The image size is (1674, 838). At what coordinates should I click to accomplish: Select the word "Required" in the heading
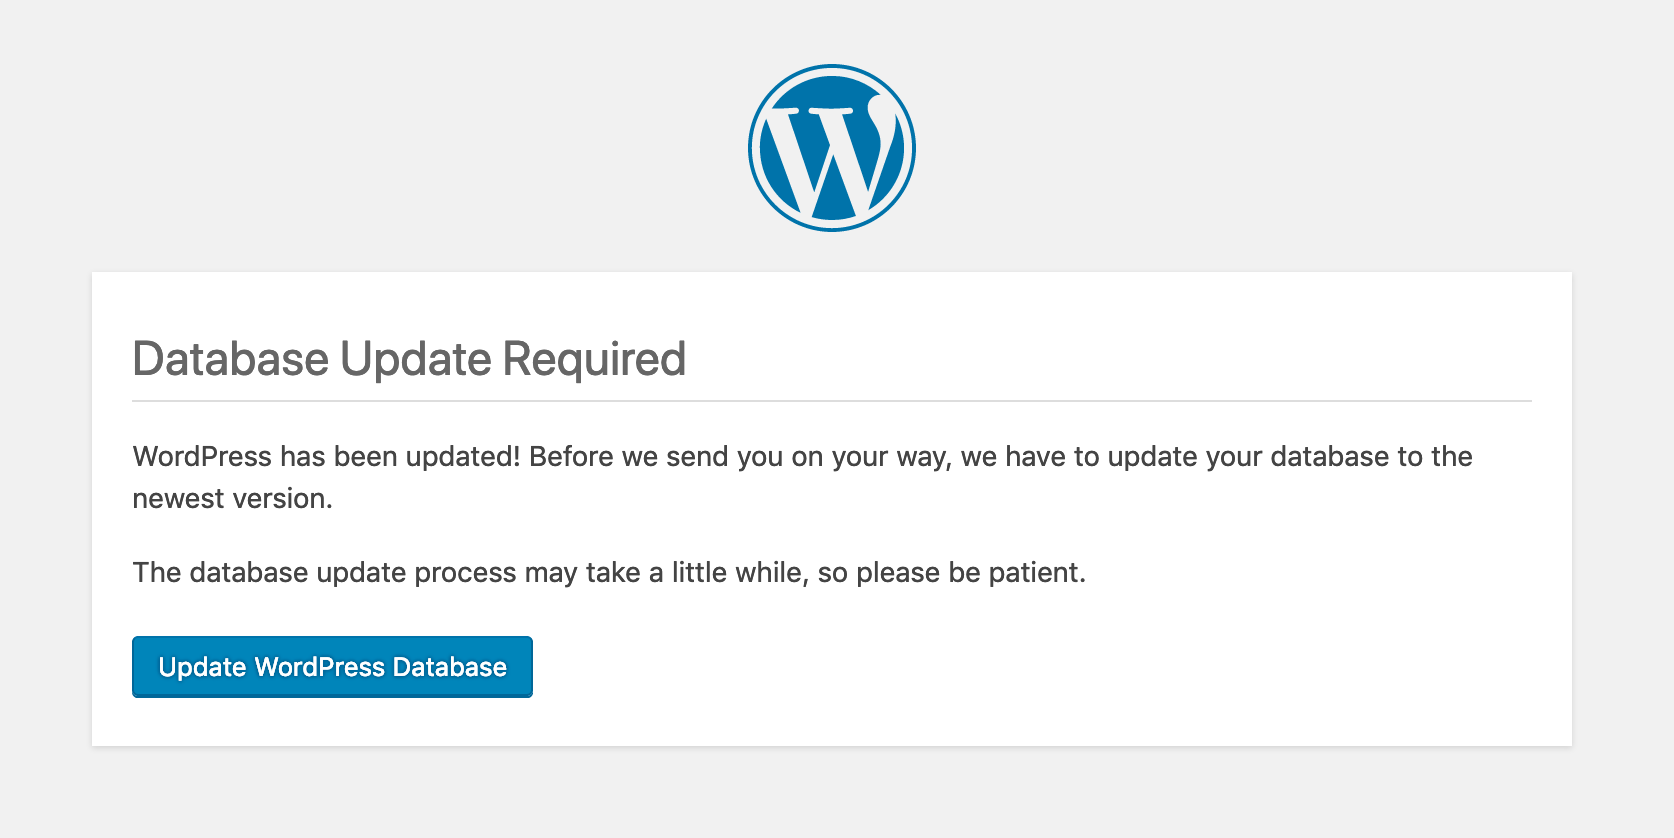pyautogui.click(x=594, y=359)
